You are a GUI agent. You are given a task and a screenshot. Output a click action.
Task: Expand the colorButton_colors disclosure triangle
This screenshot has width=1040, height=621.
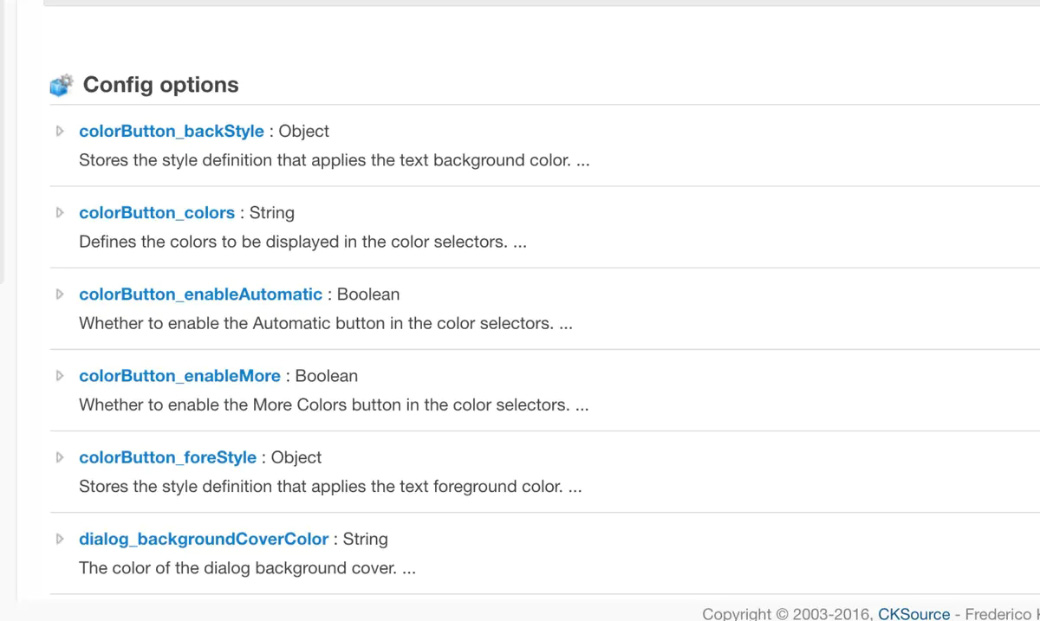(60, 212)
